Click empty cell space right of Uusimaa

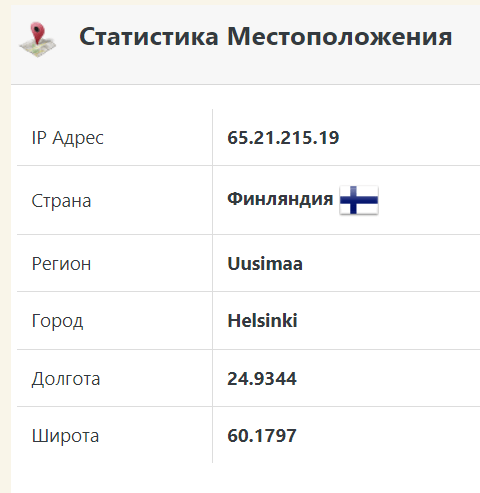393,264
